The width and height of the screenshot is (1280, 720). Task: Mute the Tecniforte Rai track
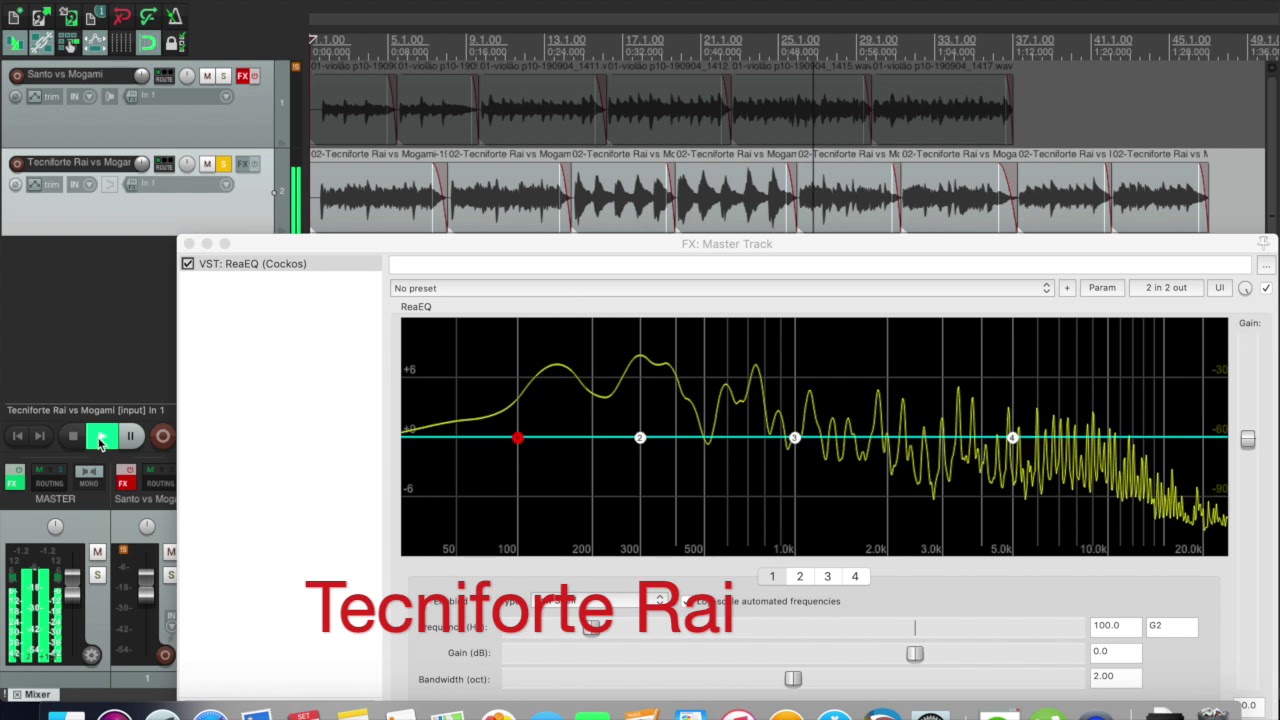coord(207,163)
